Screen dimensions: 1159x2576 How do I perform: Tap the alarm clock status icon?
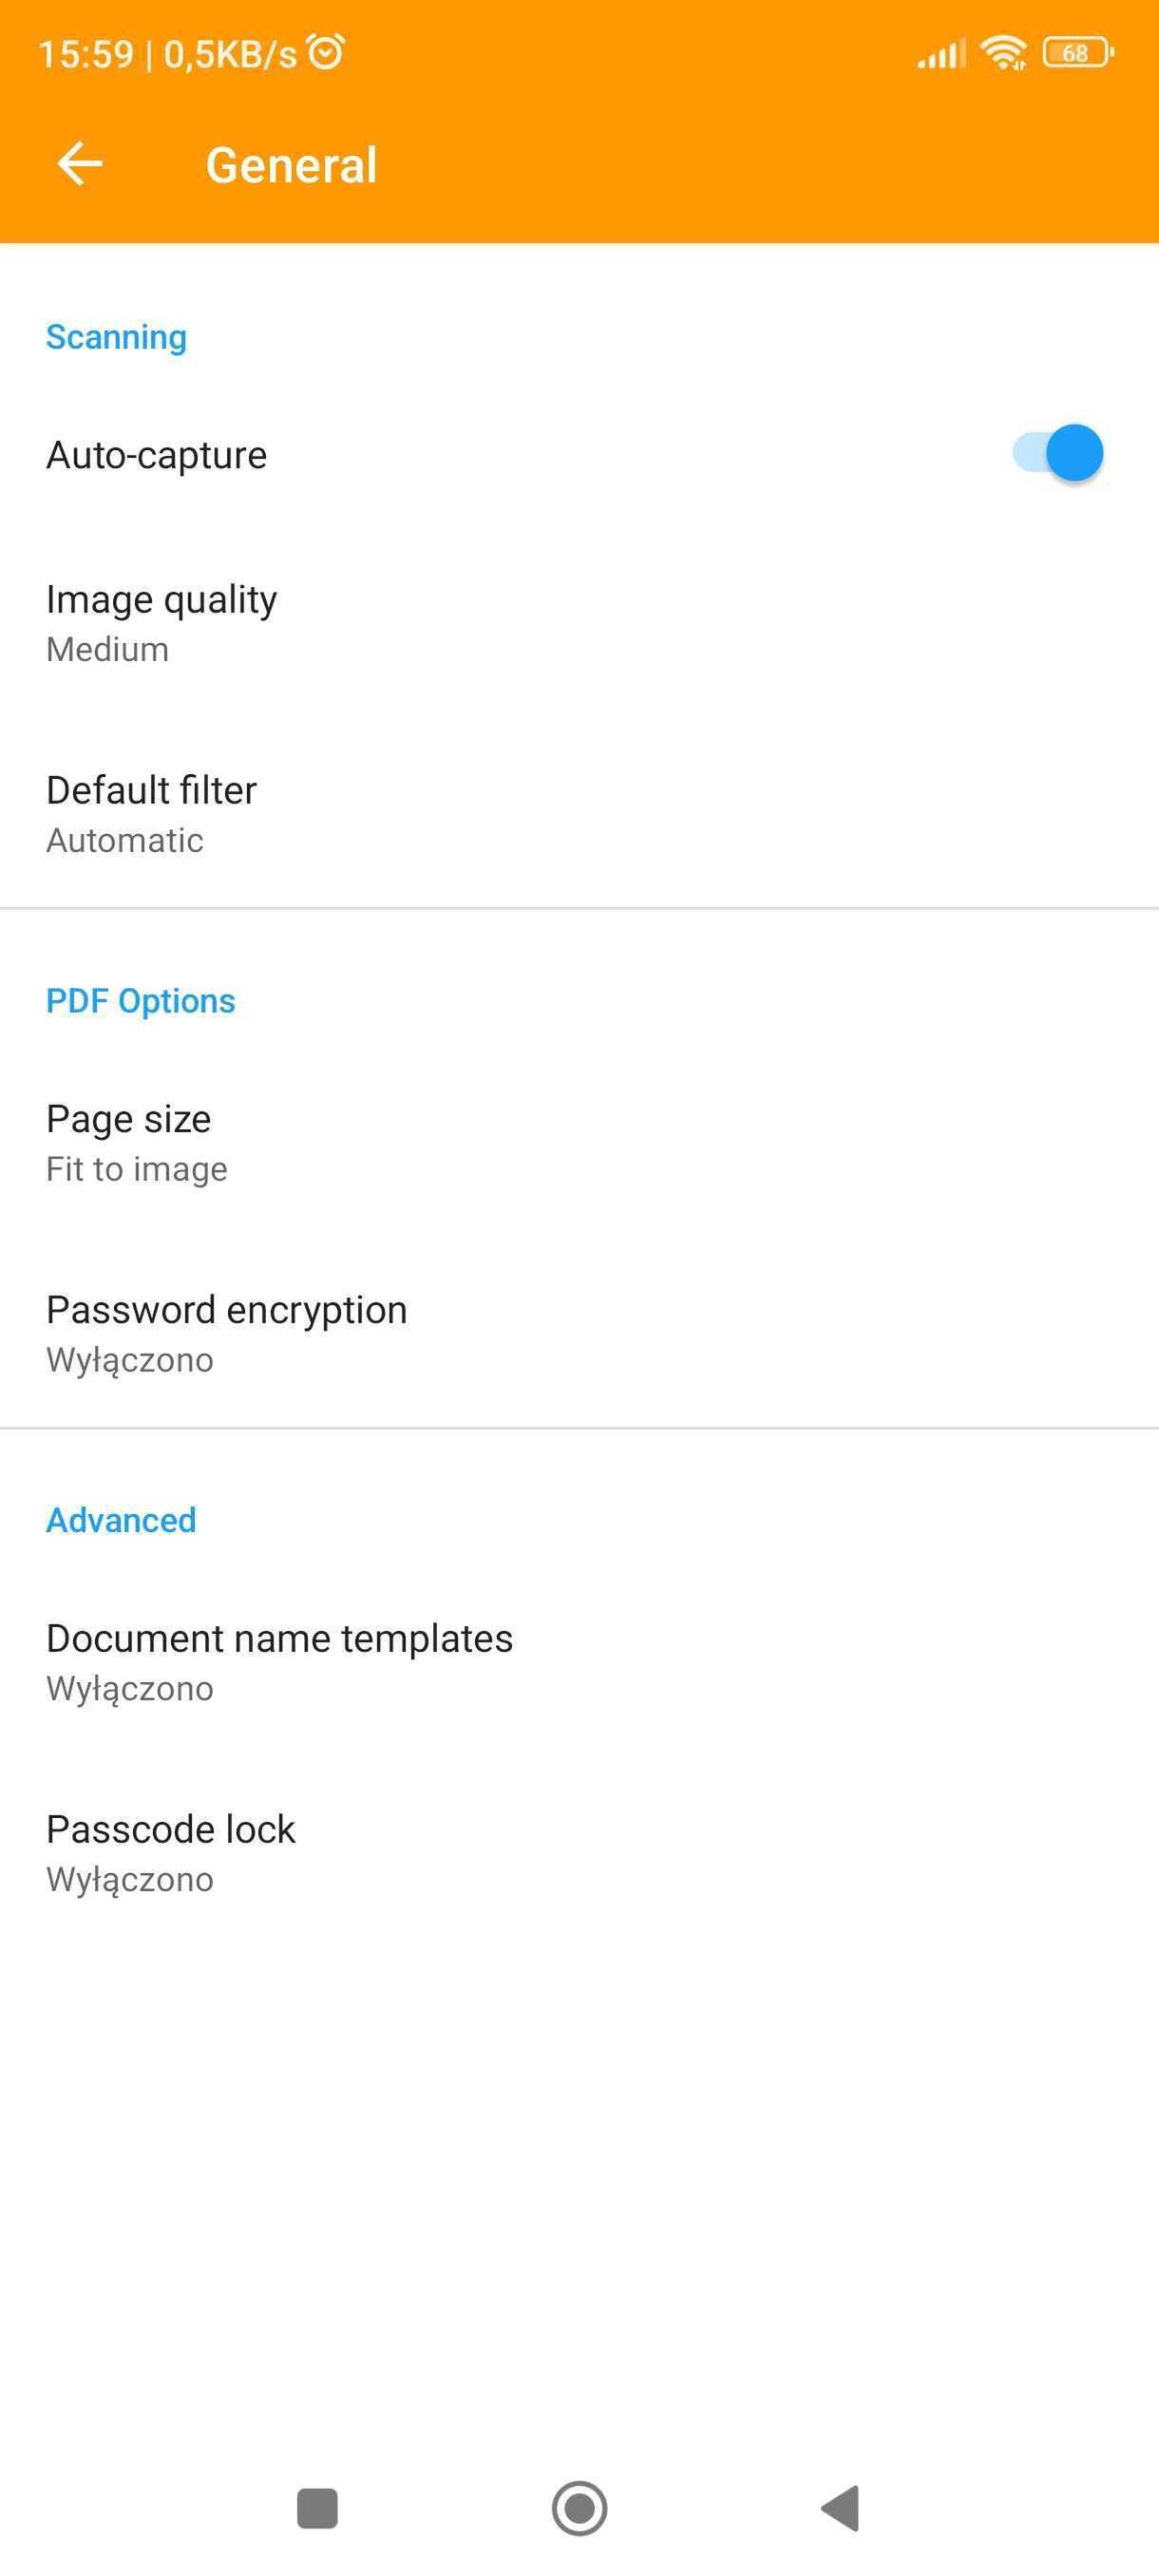326,52
